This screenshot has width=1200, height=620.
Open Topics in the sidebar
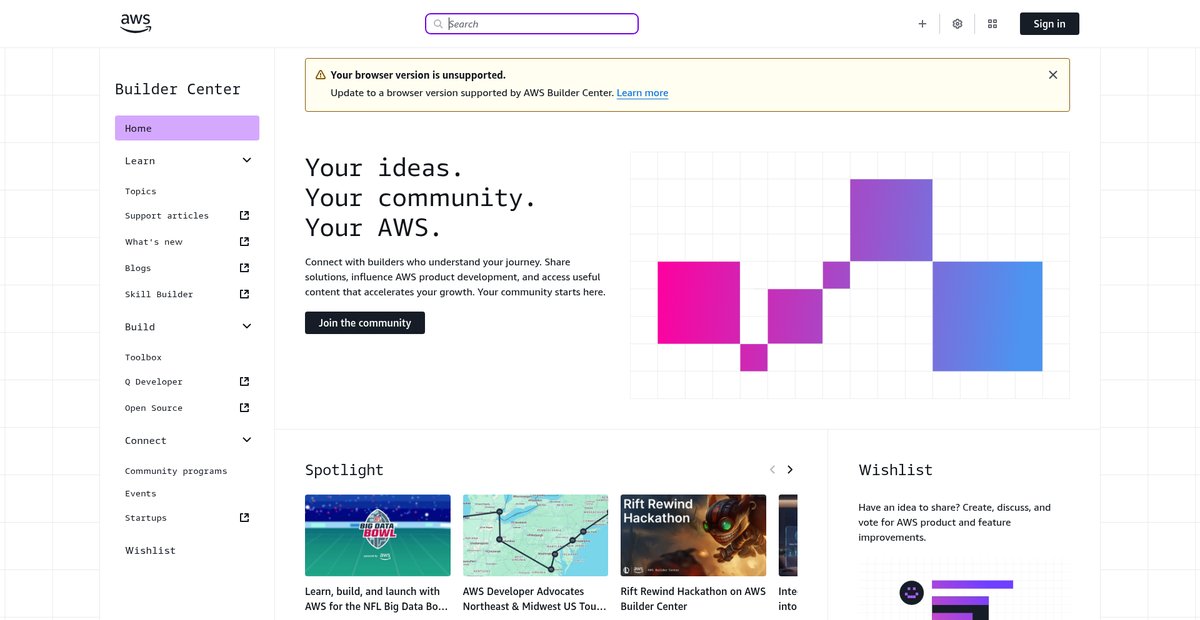pos(141,191)
